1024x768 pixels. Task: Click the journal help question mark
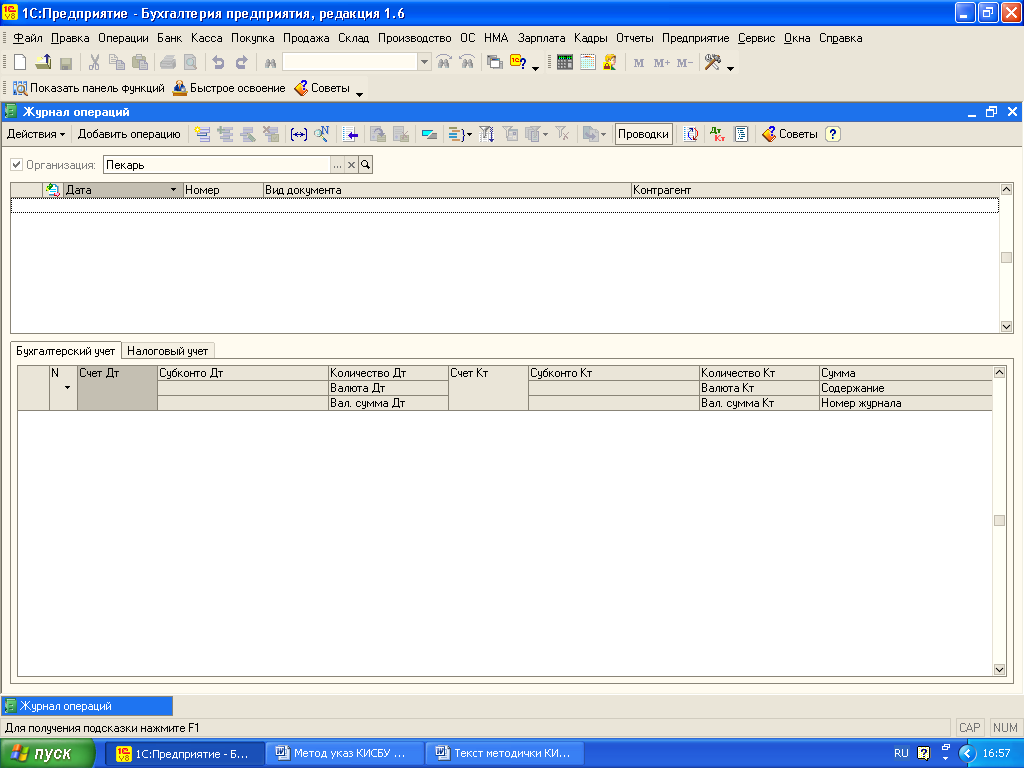coord(833,134)
